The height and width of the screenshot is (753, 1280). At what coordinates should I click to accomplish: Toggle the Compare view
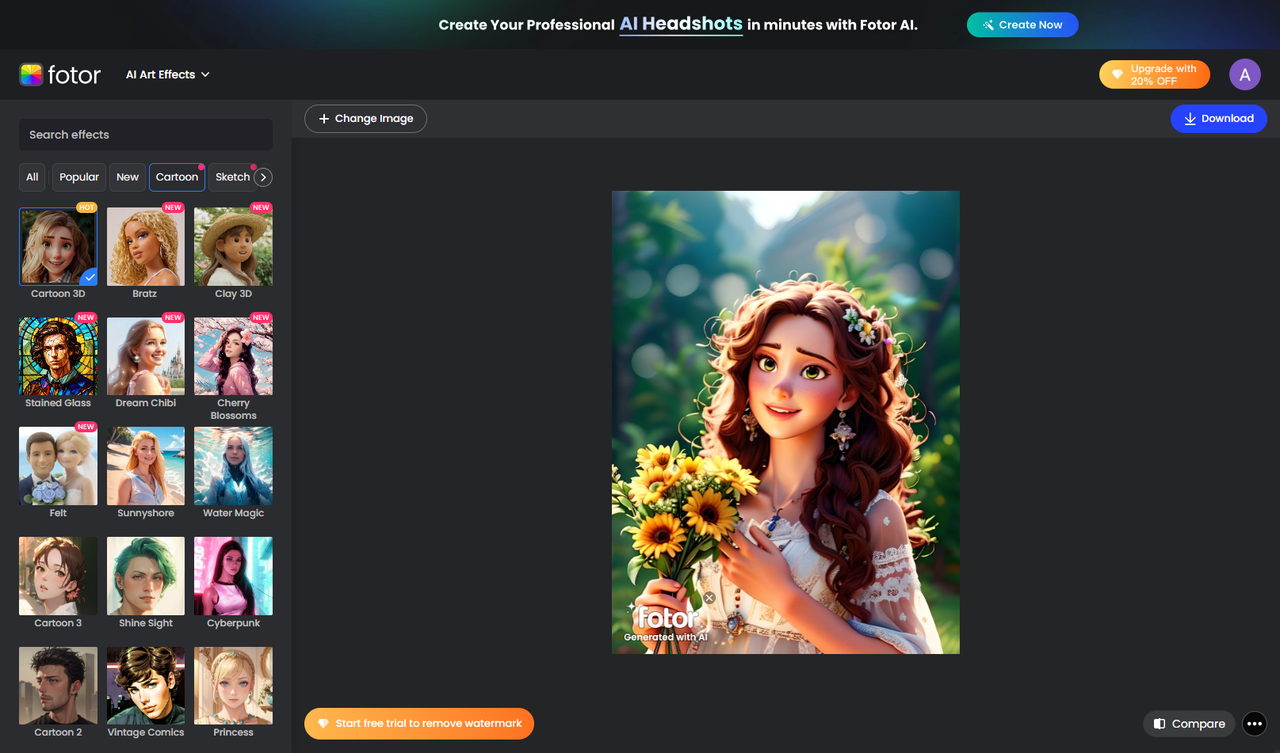tap(1189, 724)
